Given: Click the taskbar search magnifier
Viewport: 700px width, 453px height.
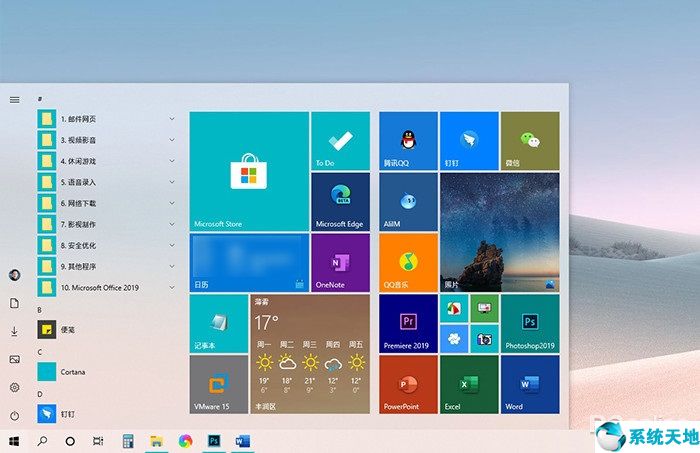Looking at the screenshot, I should (x=42, y=441).
